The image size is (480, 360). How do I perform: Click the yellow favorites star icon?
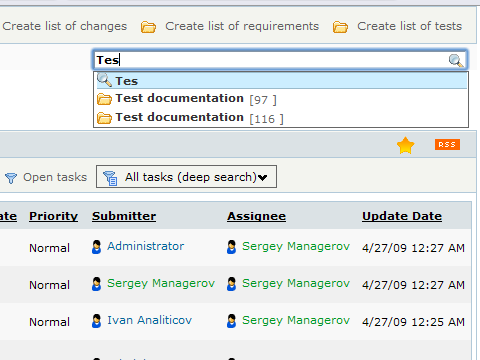[405, 145]
